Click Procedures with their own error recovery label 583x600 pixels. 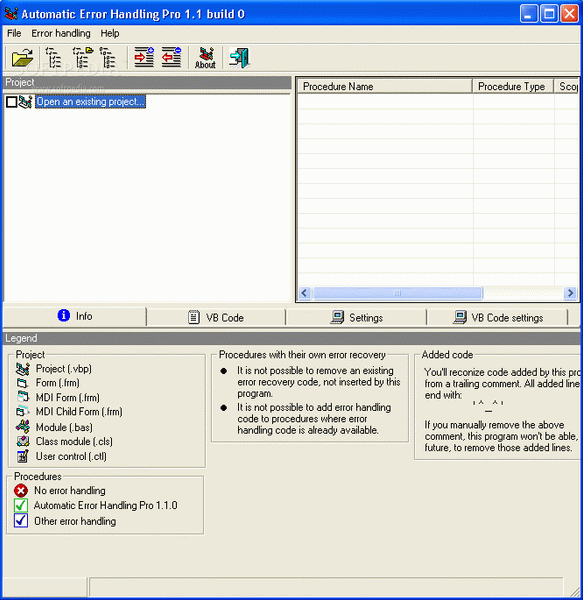point(302,355)
